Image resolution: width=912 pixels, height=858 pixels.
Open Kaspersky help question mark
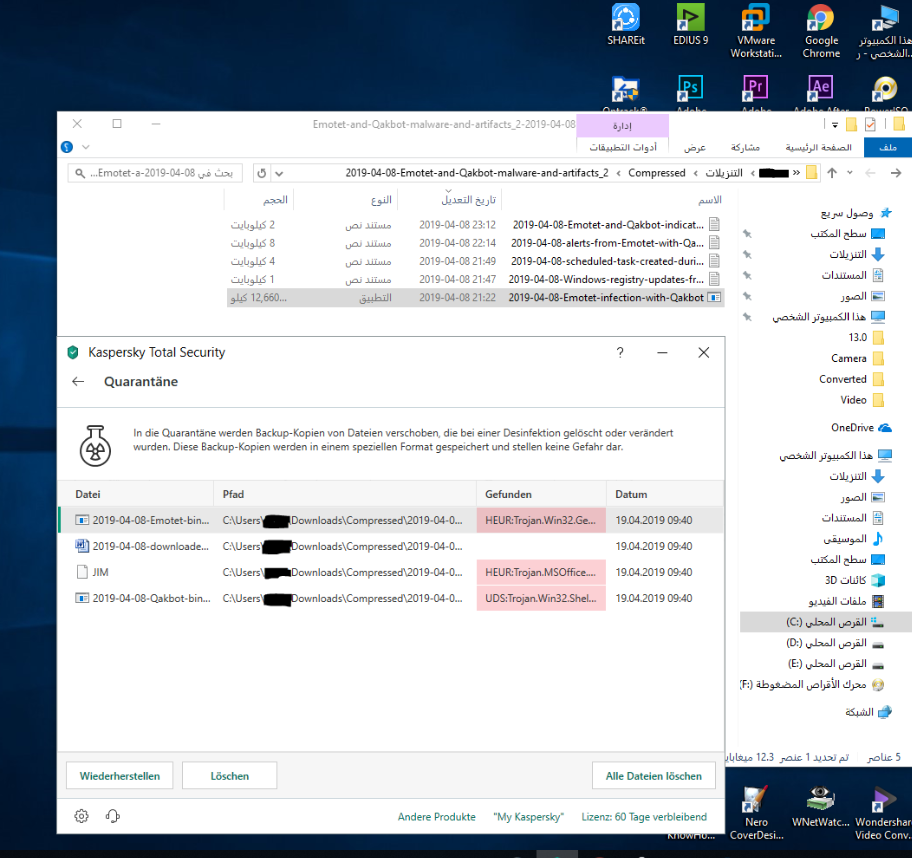pos(620,353)
